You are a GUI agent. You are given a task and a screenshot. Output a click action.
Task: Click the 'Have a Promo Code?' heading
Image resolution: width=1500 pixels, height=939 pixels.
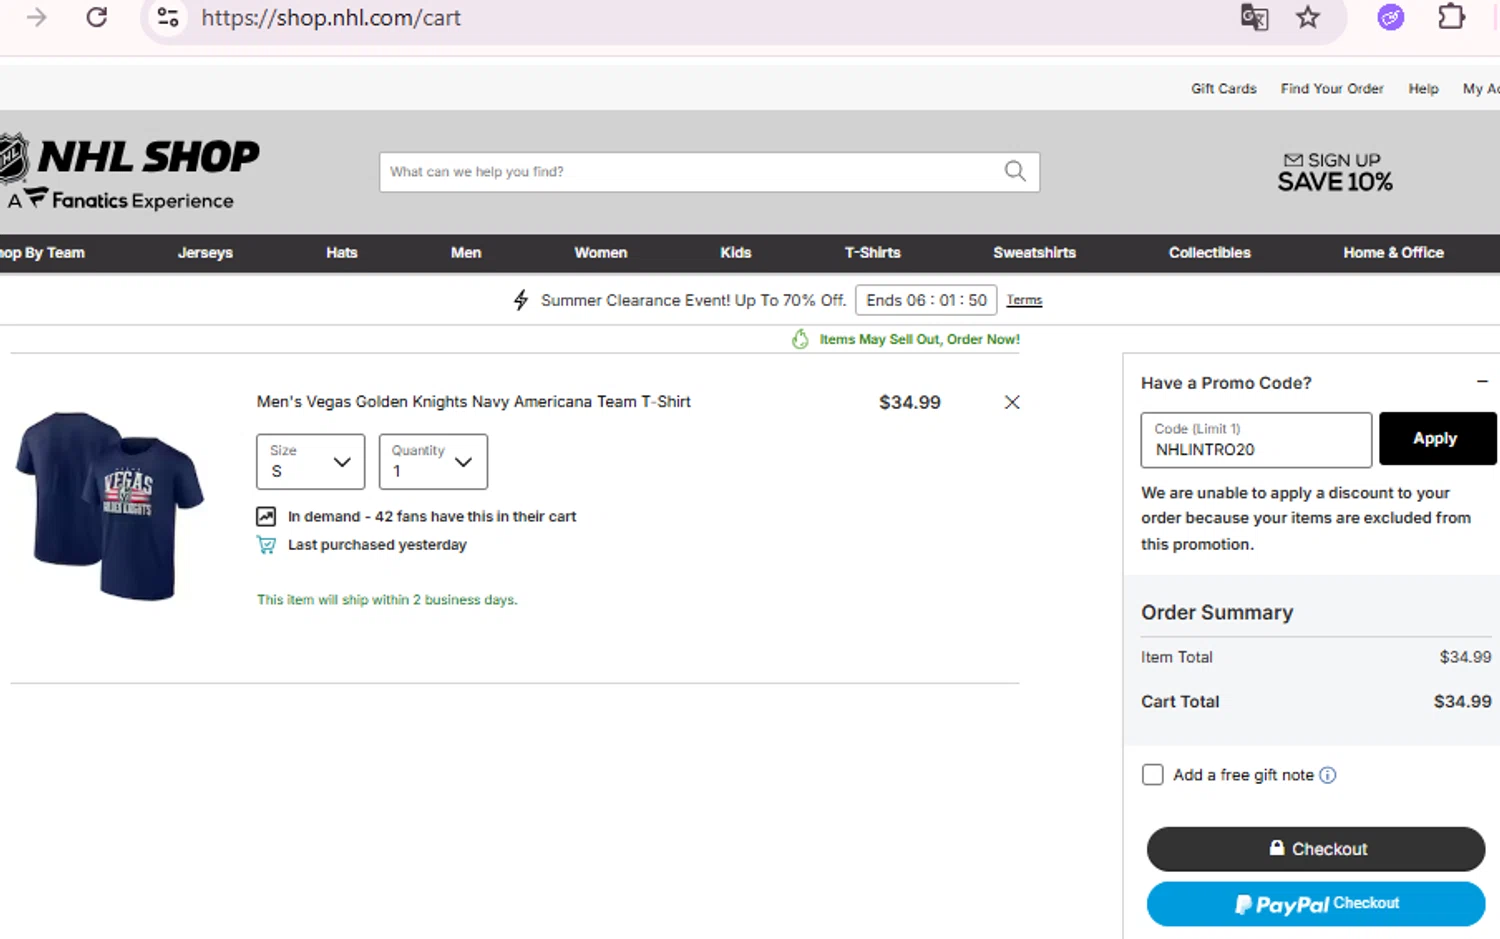[1226, 383]
